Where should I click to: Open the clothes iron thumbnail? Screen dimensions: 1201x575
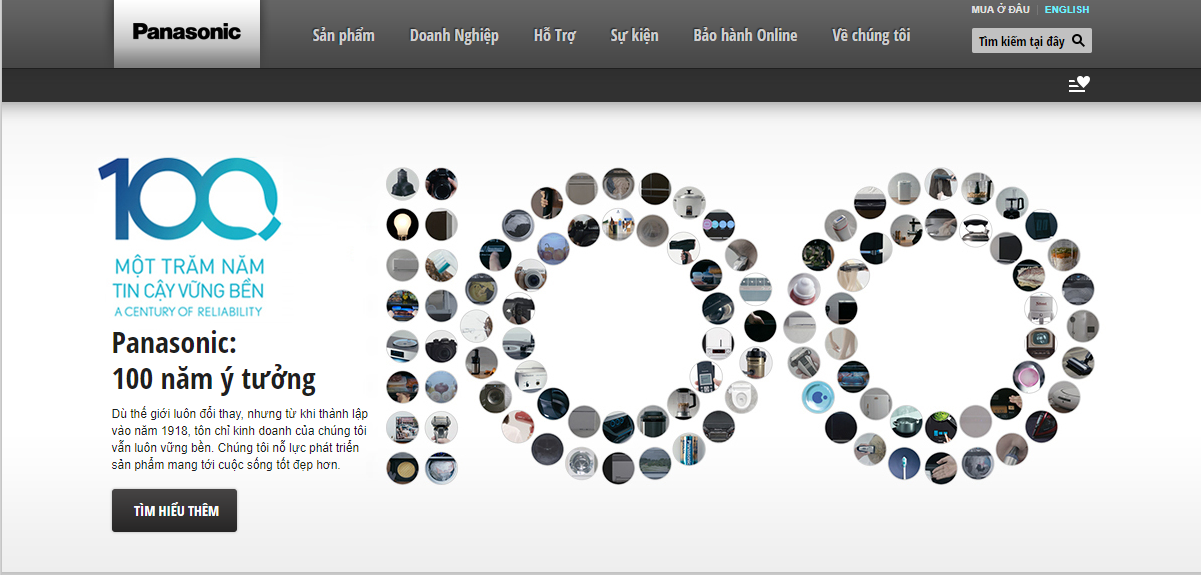[976, 229]
